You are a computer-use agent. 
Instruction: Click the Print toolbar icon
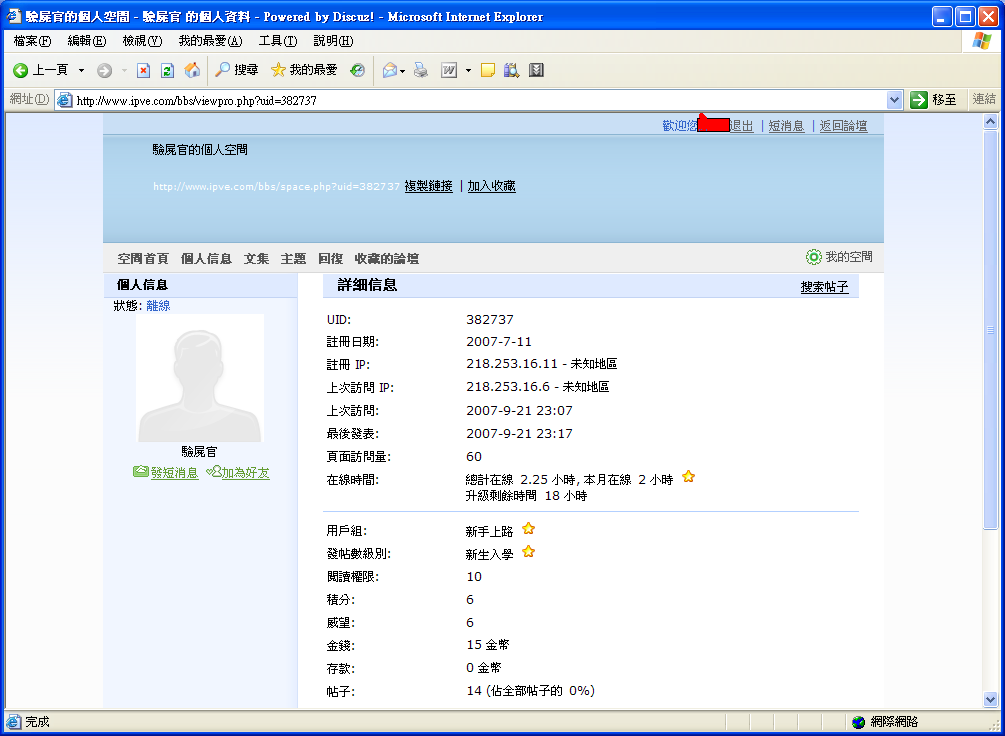click(x=421, y=70)
